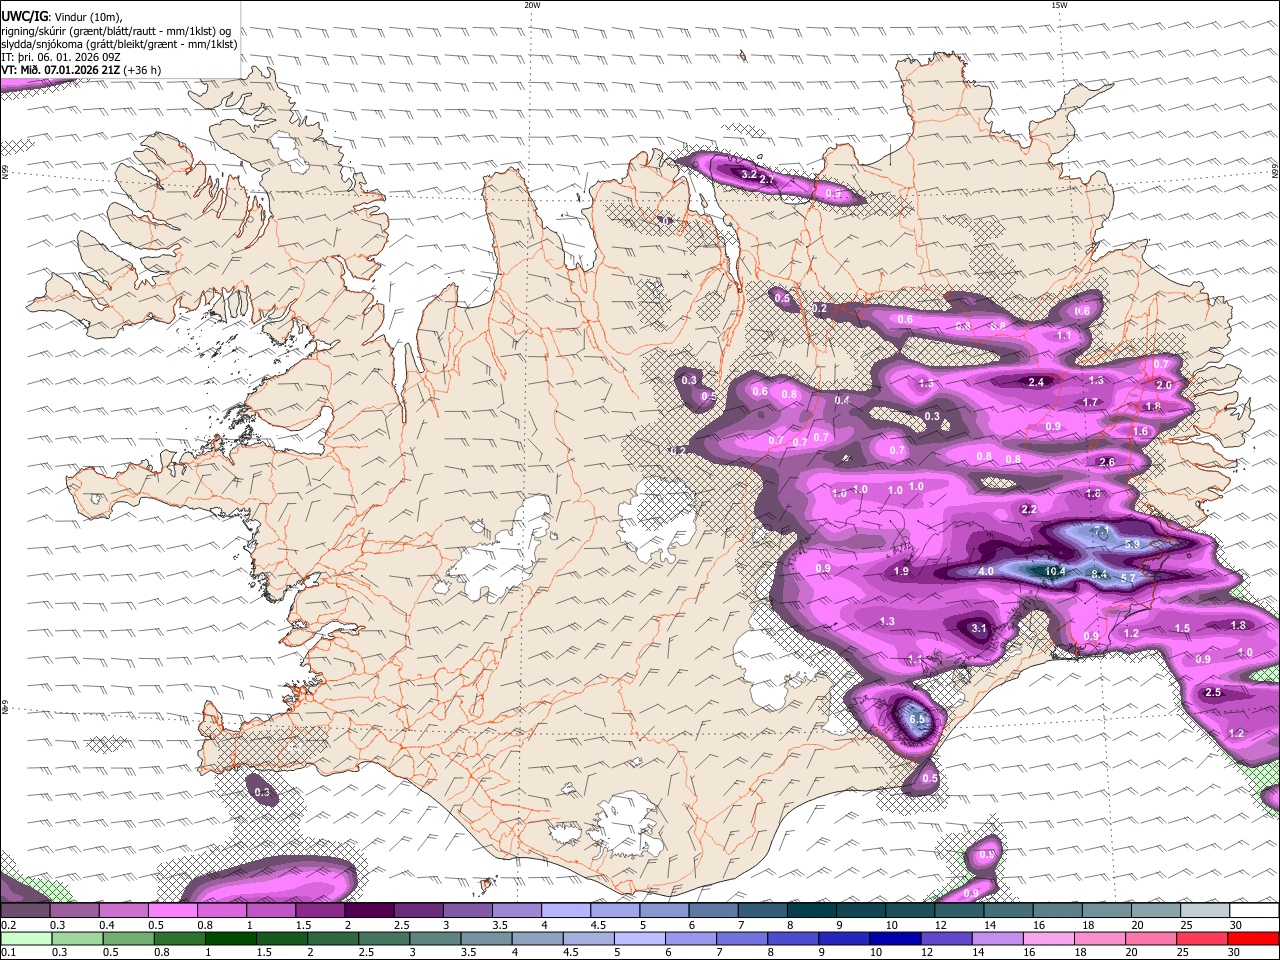
Task: Select the 5.9 precipitation value
Action: [1132, 544]
